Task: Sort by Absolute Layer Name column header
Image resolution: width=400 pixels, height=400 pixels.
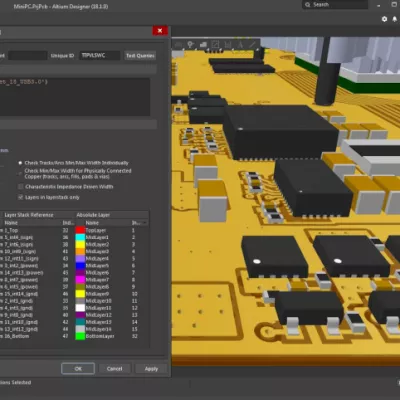Action: coord(92,223)
